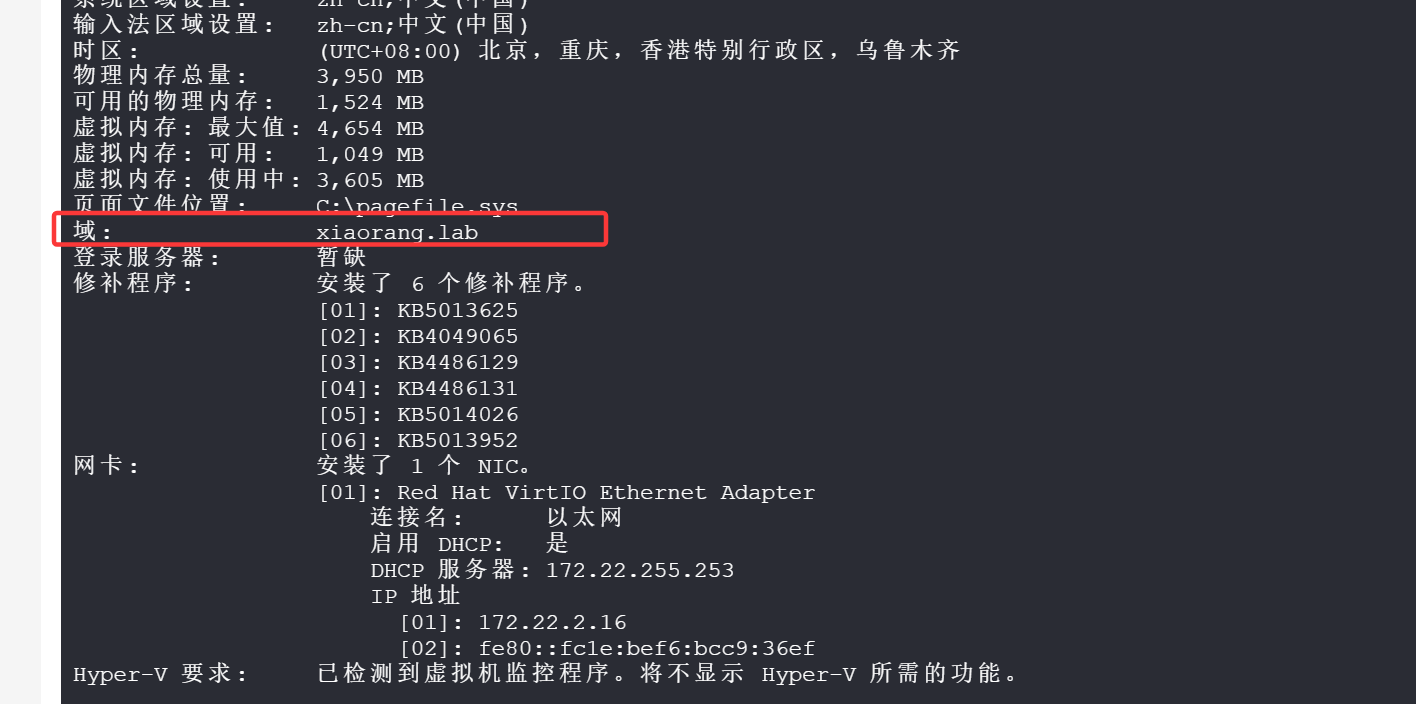1416x704 pixels.
Task: Click the IPv4 address 172.22.2.16
Action: tap(552, 622)
